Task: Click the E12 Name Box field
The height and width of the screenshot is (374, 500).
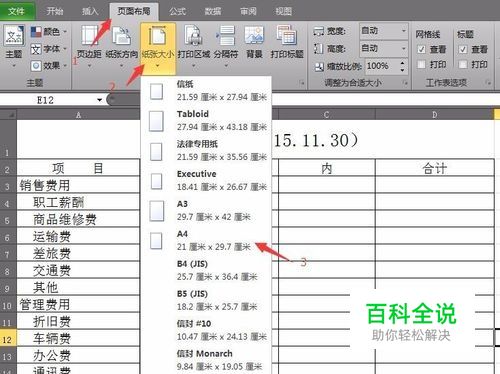Action: click(45, 100)
